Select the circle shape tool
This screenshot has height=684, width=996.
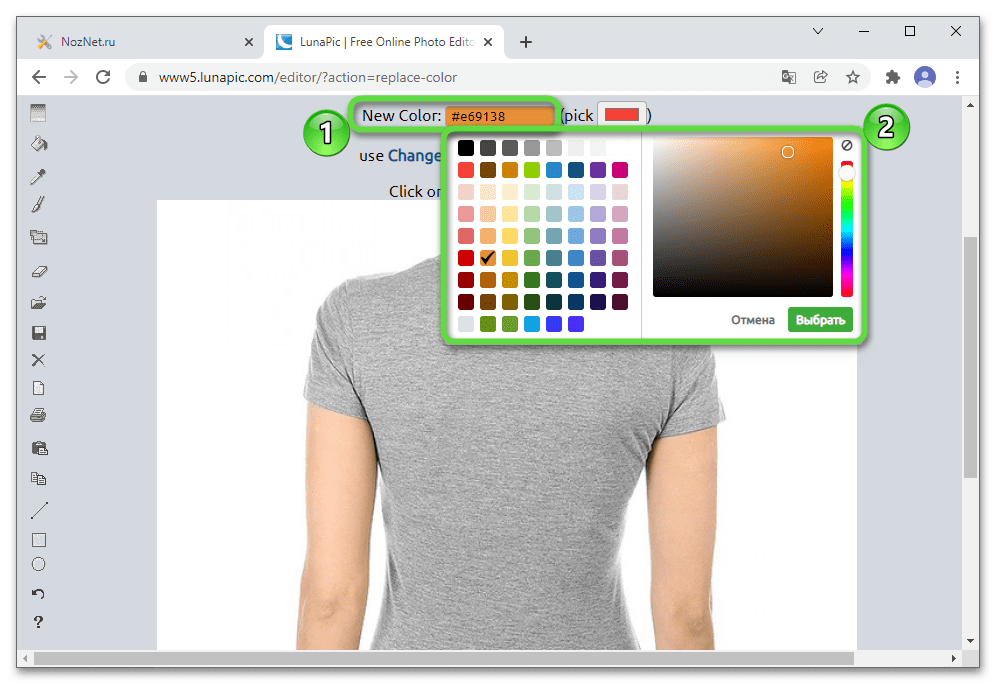pos(38,565)
